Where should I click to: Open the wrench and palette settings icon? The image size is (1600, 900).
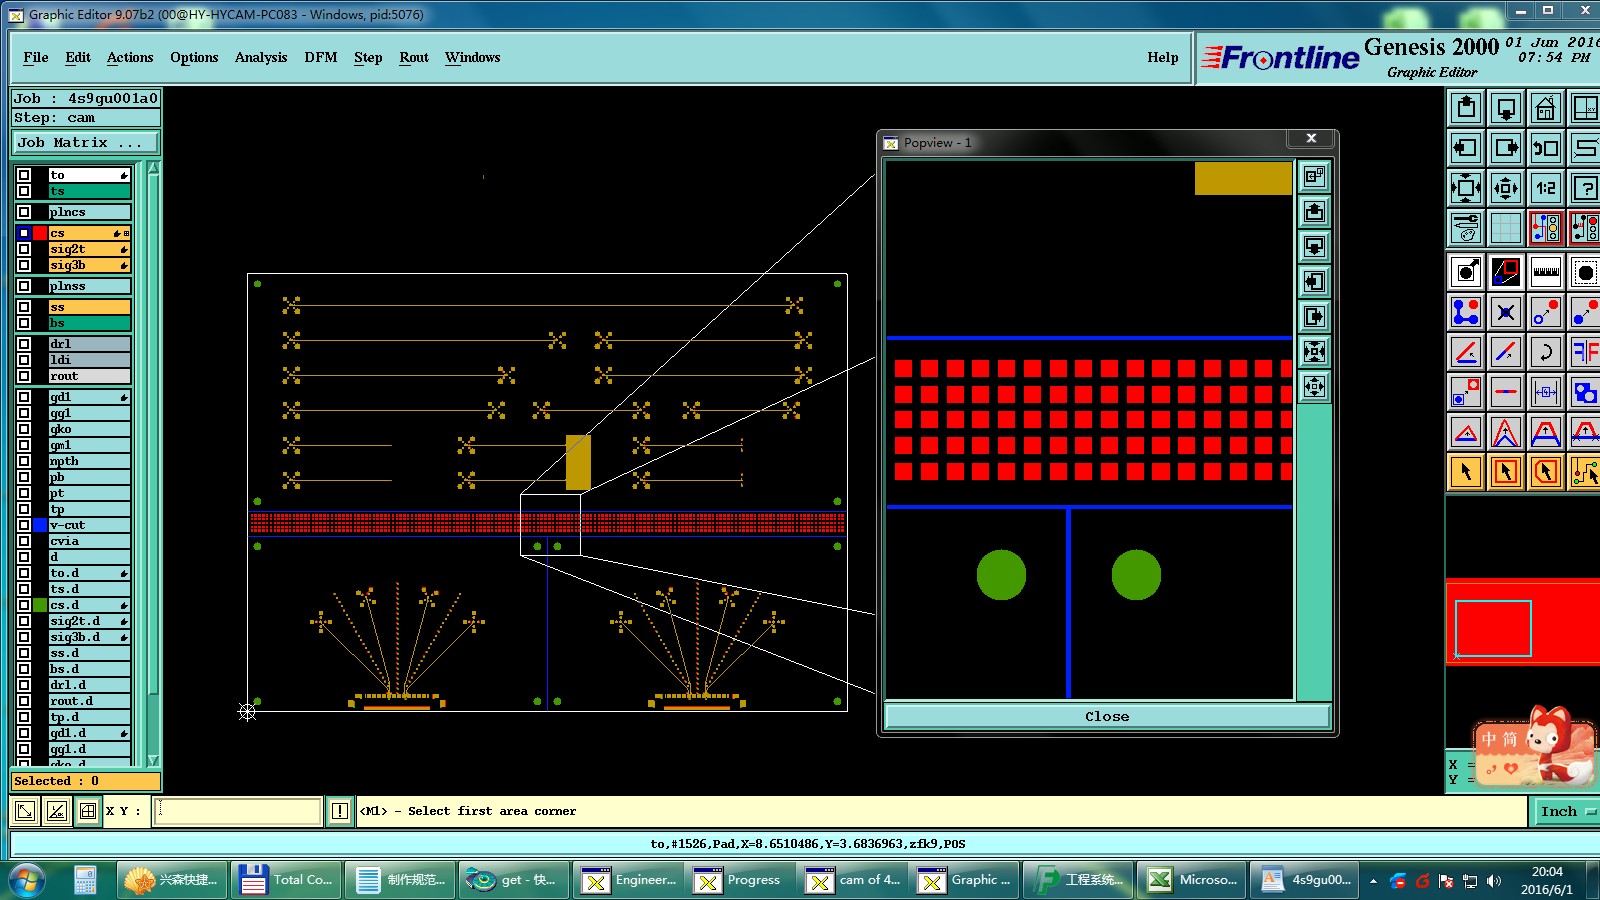point(1466,228)
